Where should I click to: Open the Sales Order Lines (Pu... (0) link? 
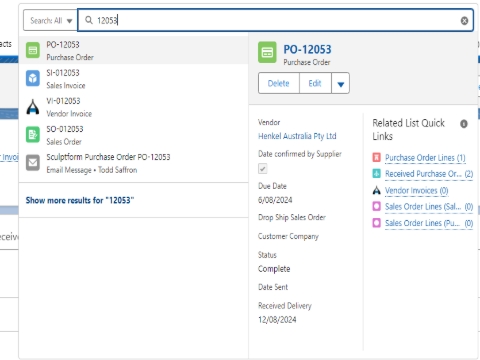(429, 223)
